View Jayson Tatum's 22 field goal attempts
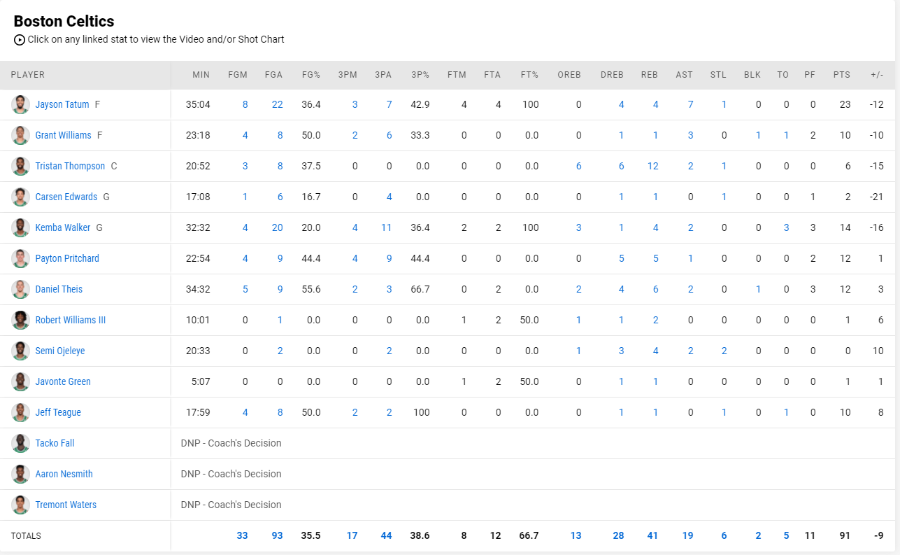 click(x=277, y=104)
